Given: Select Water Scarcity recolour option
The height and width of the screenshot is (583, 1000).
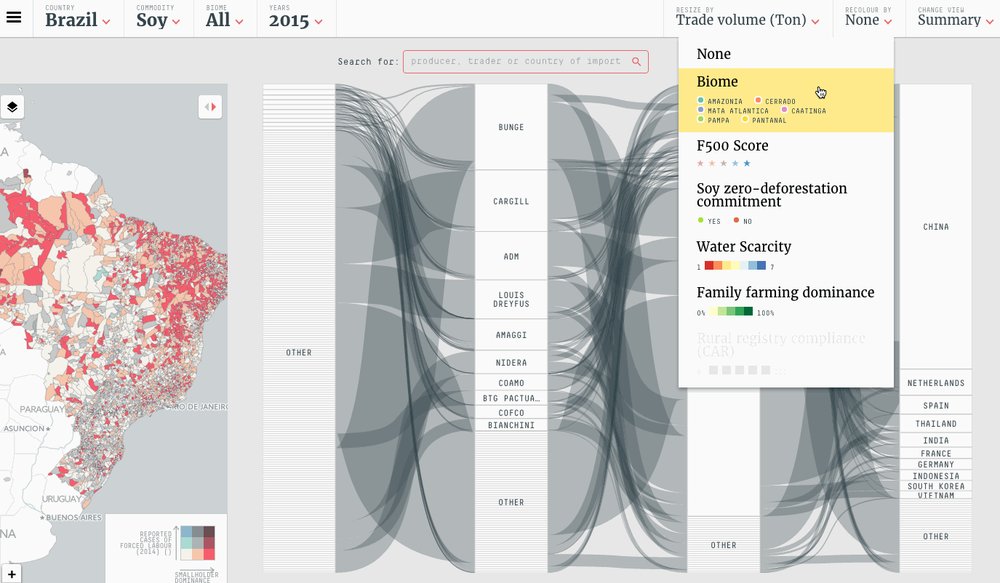Looking at the screenshot, I should click(x=786, y=255).
